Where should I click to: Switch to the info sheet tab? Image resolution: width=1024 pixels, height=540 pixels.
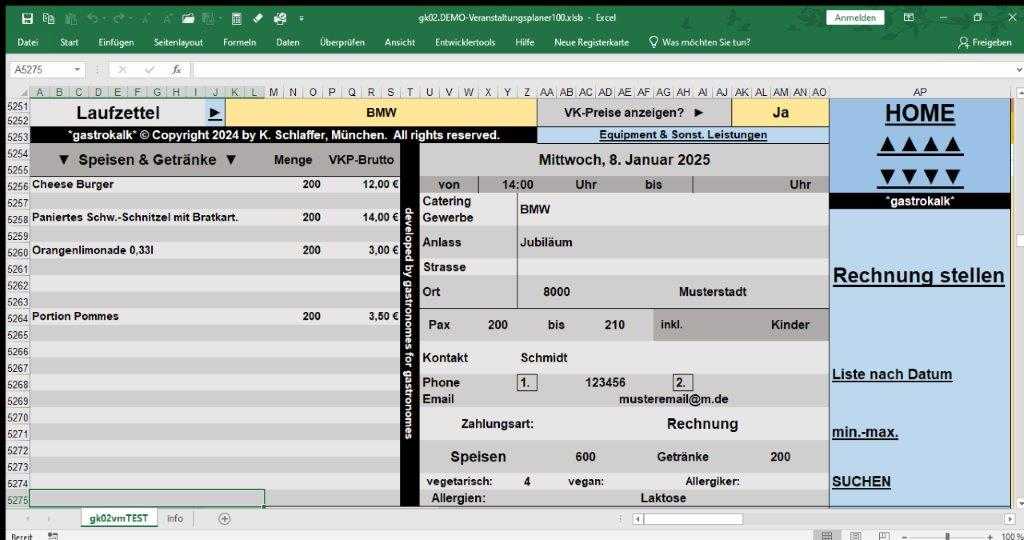coord(175,518)
